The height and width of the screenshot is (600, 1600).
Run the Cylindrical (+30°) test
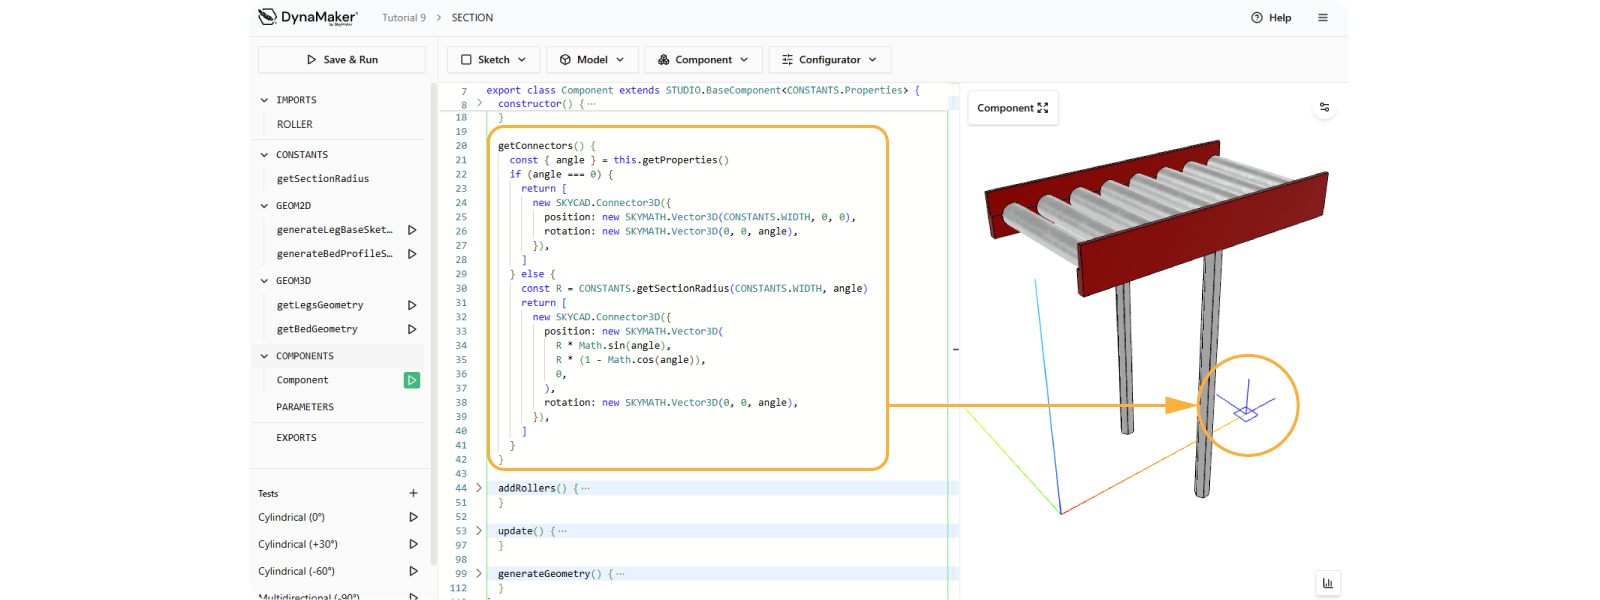point(413,544)
